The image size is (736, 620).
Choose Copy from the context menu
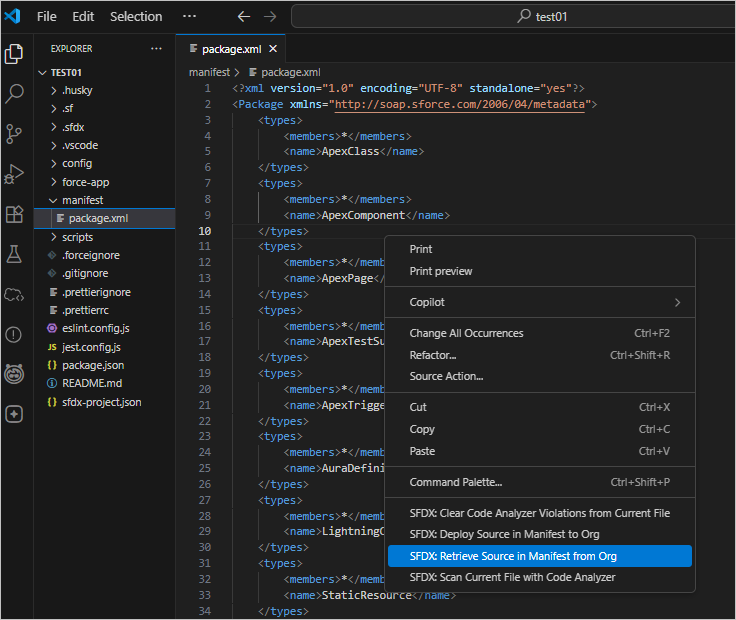(540, 429)
